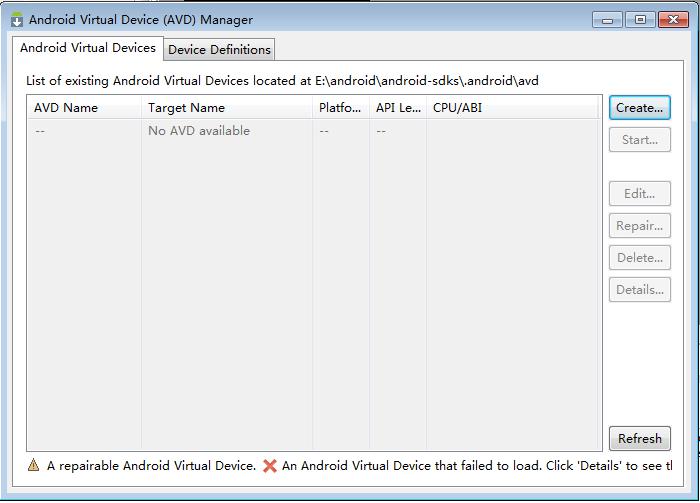Refresh the AVD list
The image size is (700, 503).
[x=640, y=438]
